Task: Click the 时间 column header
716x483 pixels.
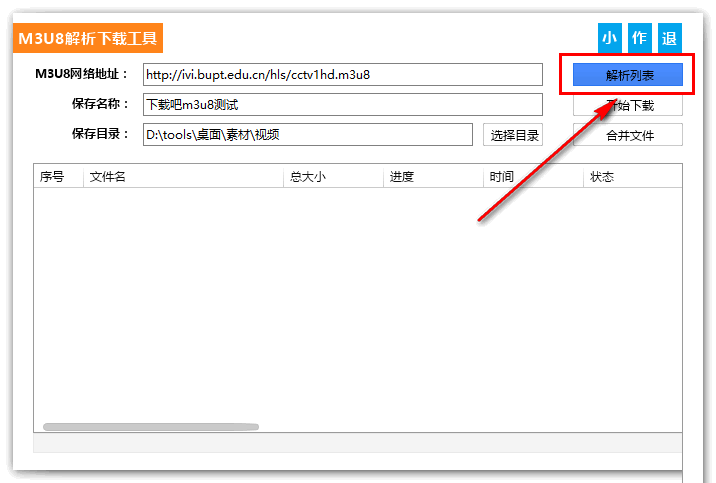Action: (533, 176)
